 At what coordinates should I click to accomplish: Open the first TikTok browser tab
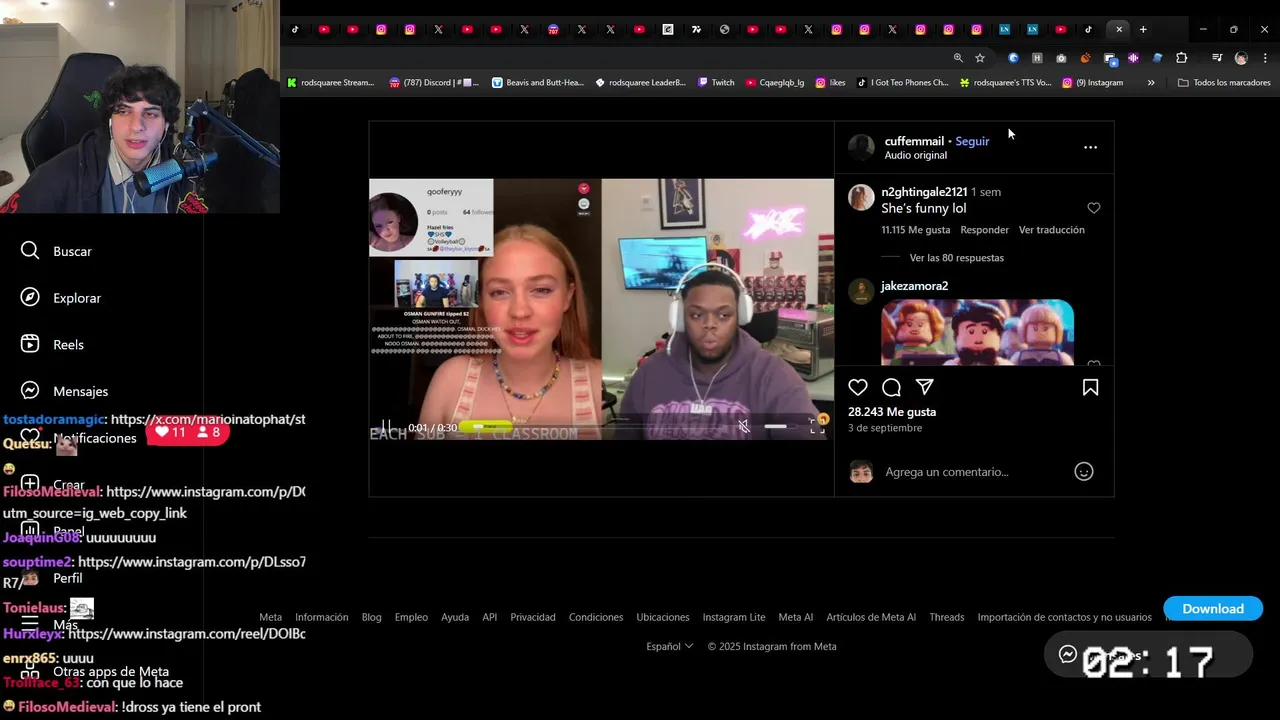tap(295, 29)
